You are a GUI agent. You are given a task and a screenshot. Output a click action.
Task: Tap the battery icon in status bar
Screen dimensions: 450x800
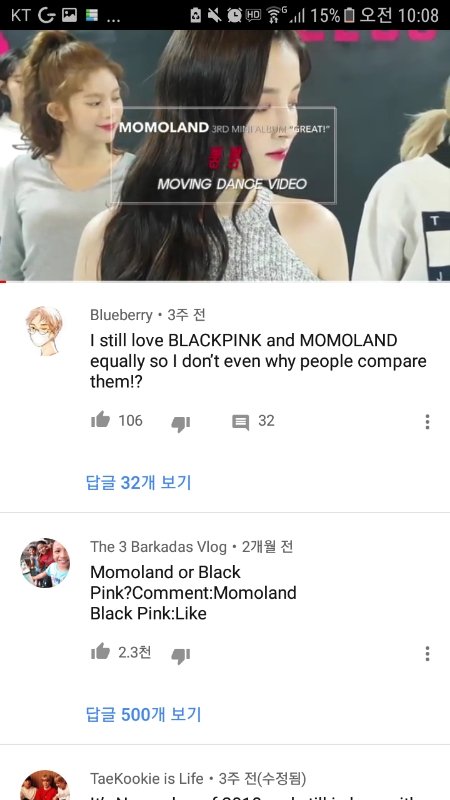[349, 15]
